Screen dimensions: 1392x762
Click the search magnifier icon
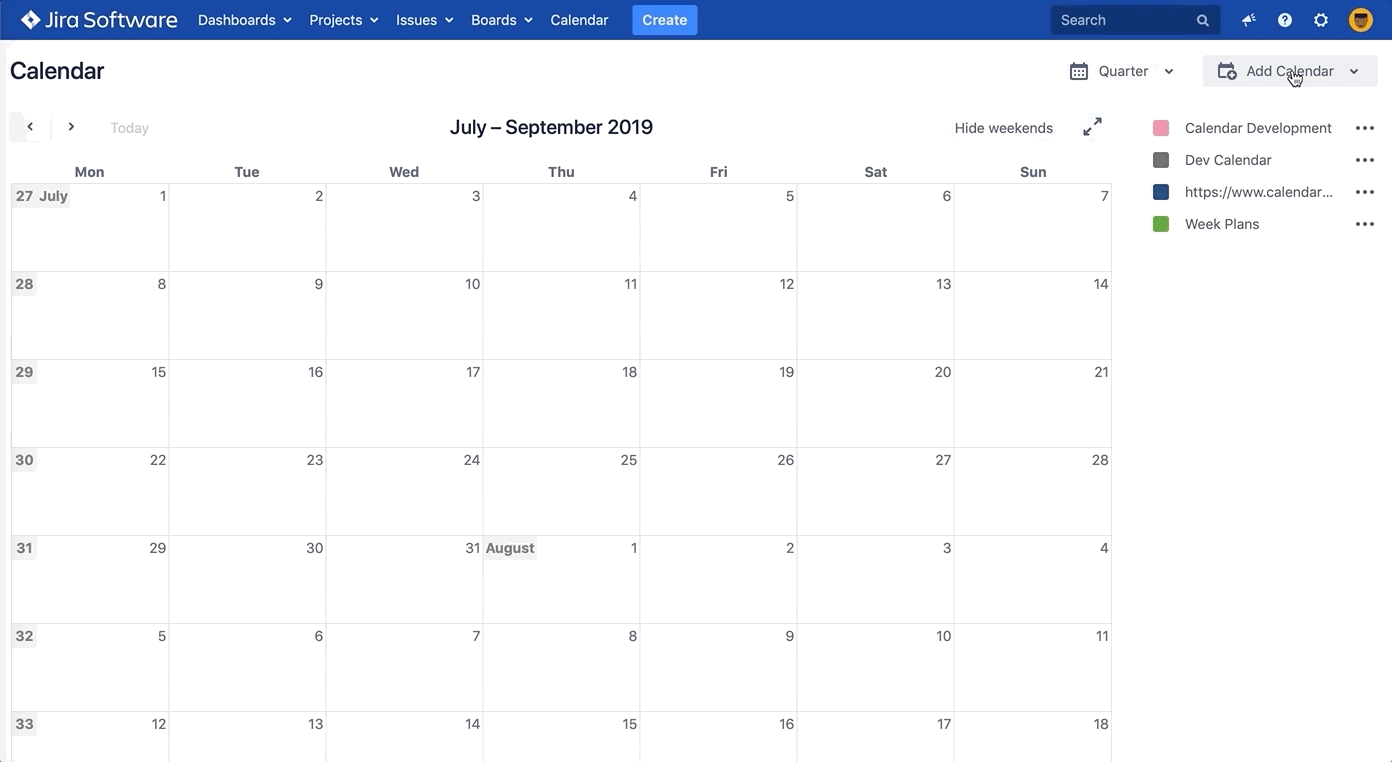pos(1201,19)
